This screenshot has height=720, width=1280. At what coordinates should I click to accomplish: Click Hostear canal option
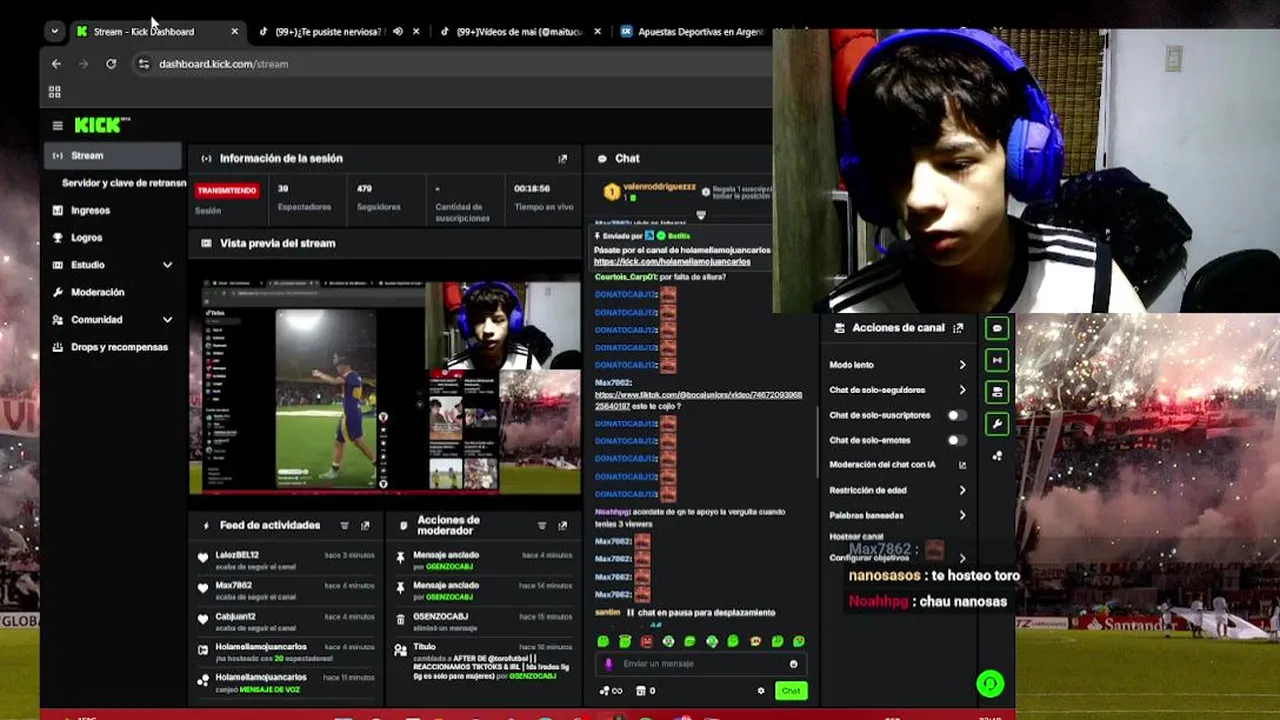(x=857, y=537)
